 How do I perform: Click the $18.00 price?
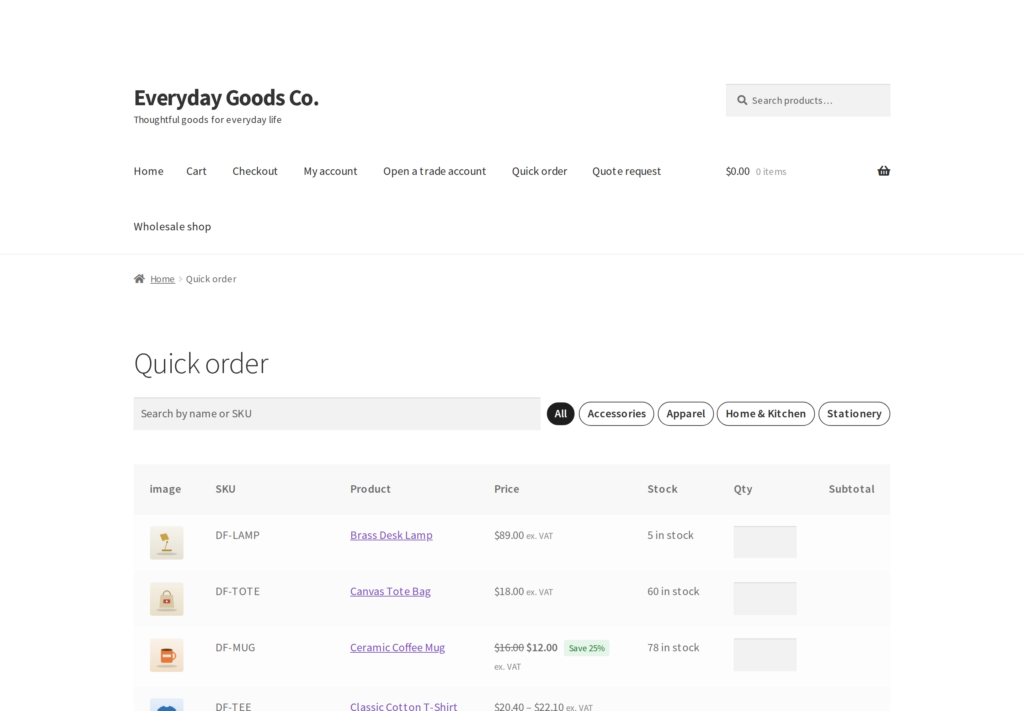[x=509, y=591]
